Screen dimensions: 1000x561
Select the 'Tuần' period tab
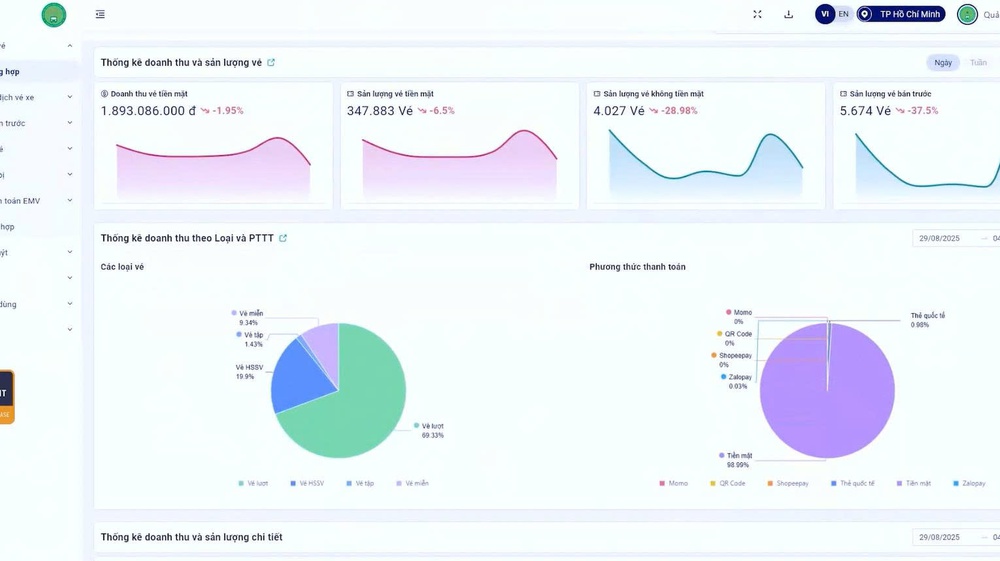[978, 62]
